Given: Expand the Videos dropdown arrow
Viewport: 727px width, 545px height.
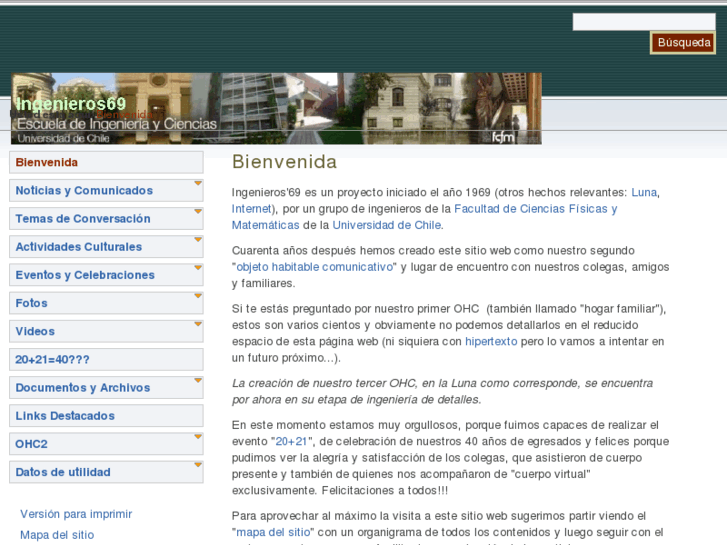Looking at the screenshot, I should click(x=198, y=325).
